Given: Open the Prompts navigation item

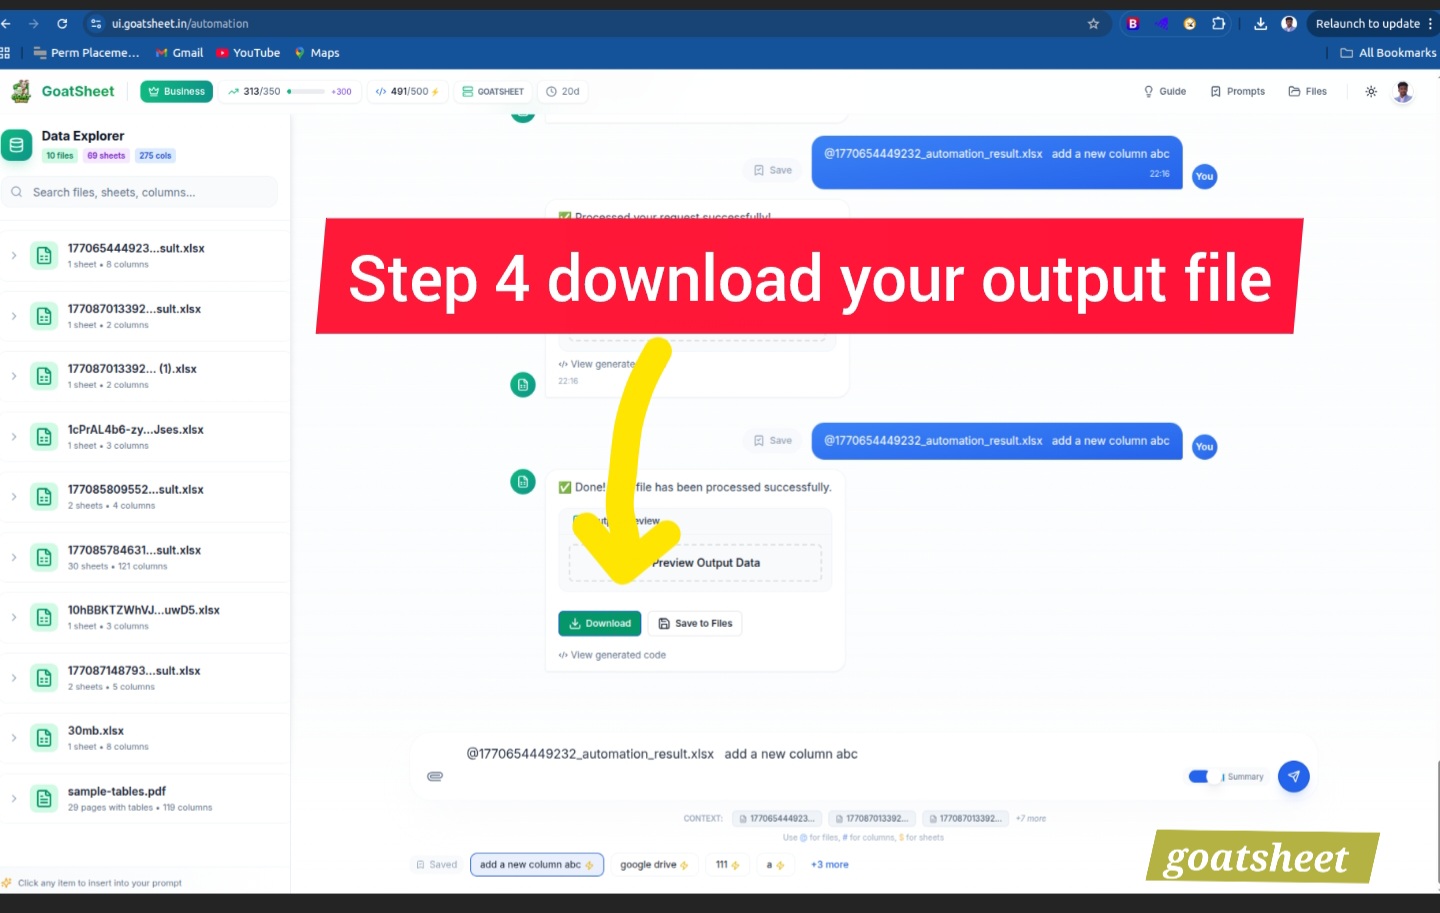Looking at the screenshot, I should (x=1238, y=91).
